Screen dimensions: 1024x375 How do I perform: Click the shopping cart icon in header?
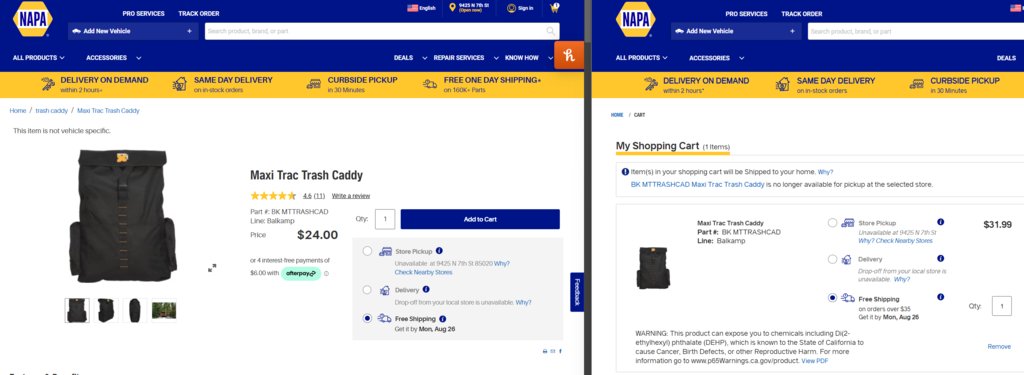(x=554, y=8)
